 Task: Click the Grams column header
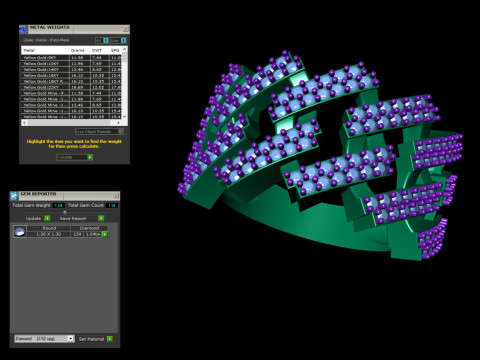79,50
